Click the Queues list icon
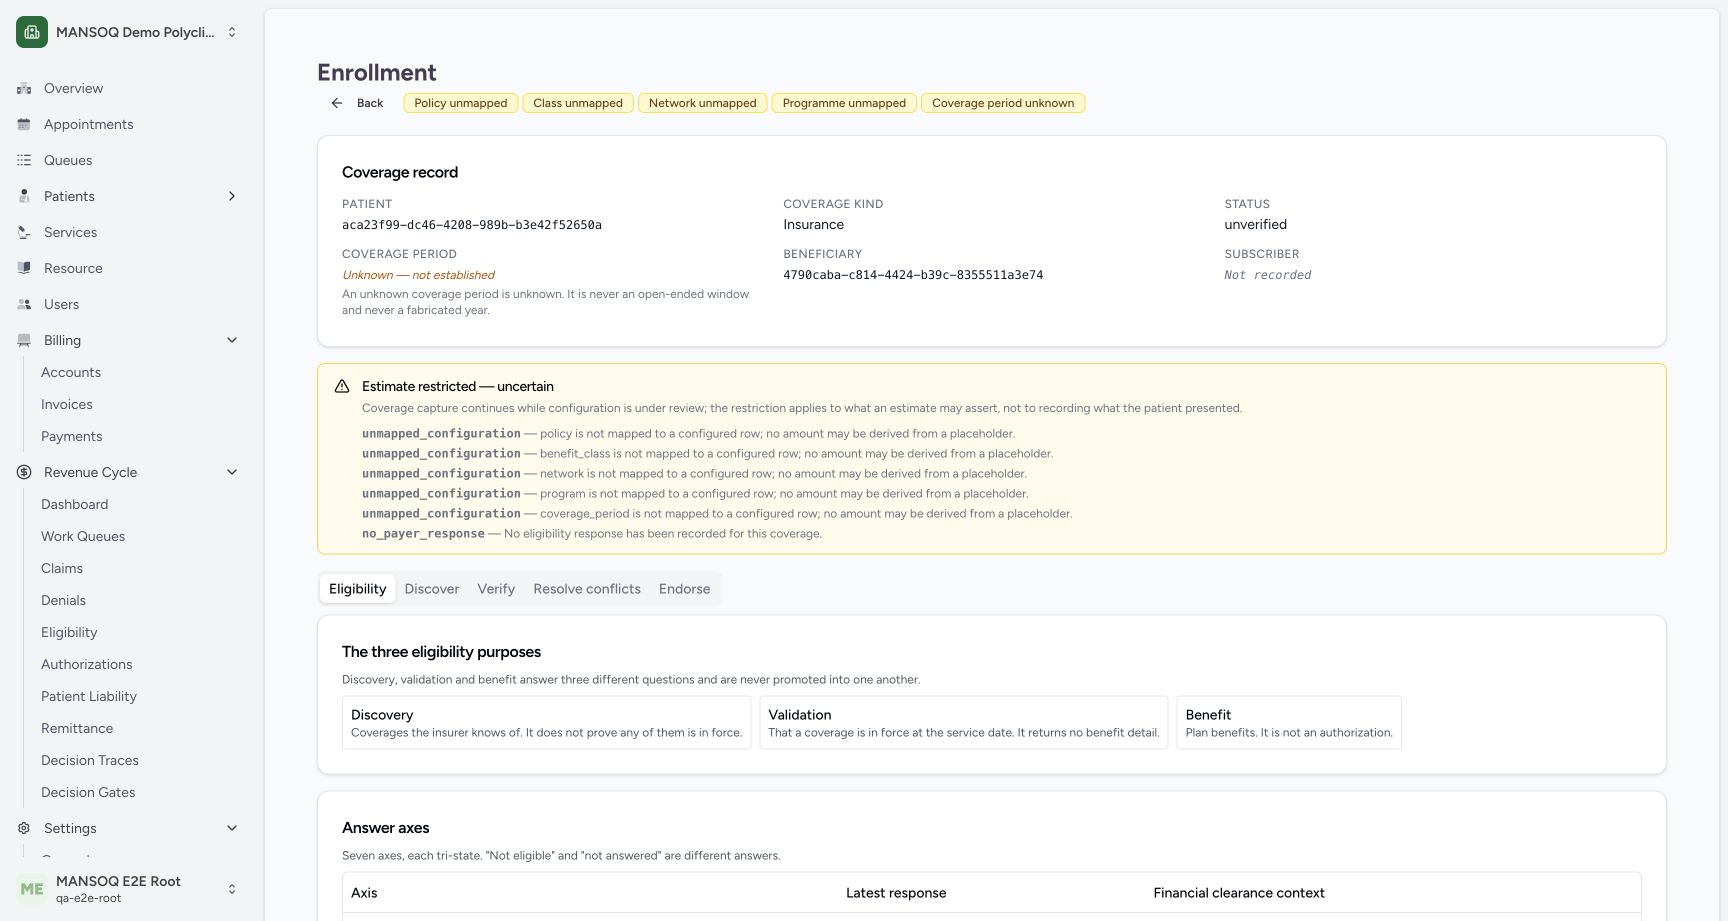Viewport: 1728px width, 921px height. point(24,160)
